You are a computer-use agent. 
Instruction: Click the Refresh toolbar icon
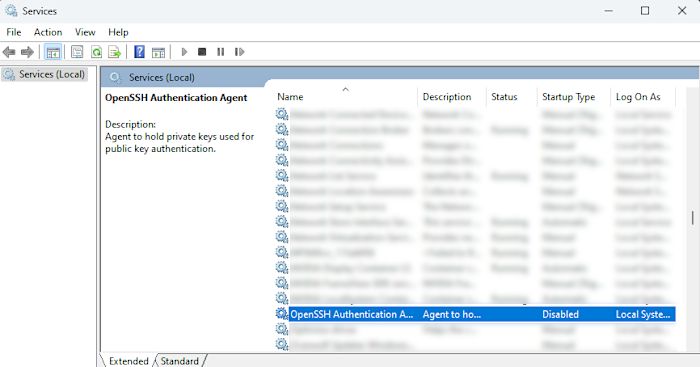tap(96, 52)
